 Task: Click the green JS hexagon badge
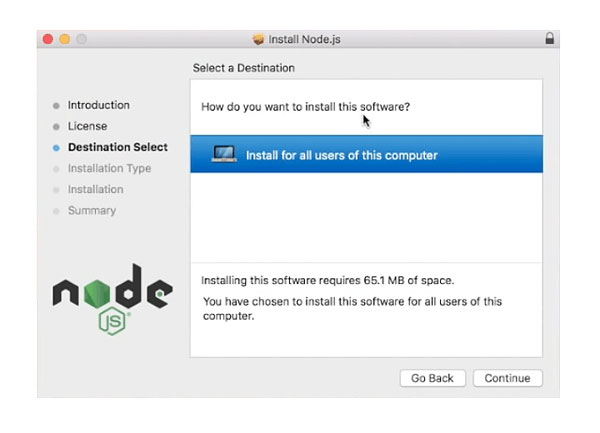(x=112, y=320)
